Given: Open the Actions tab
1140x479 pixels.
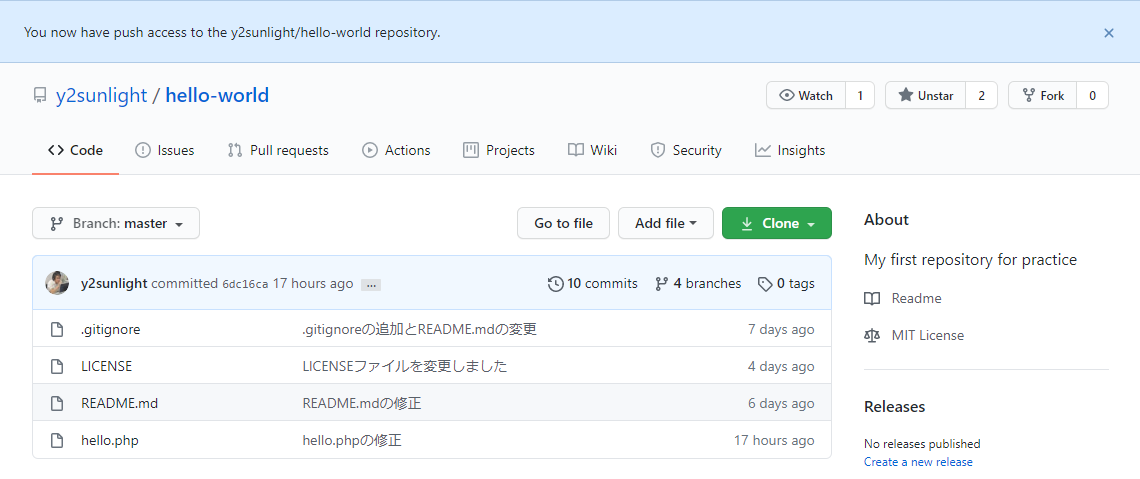Looking at the screenshot, I should click(396, 150).
